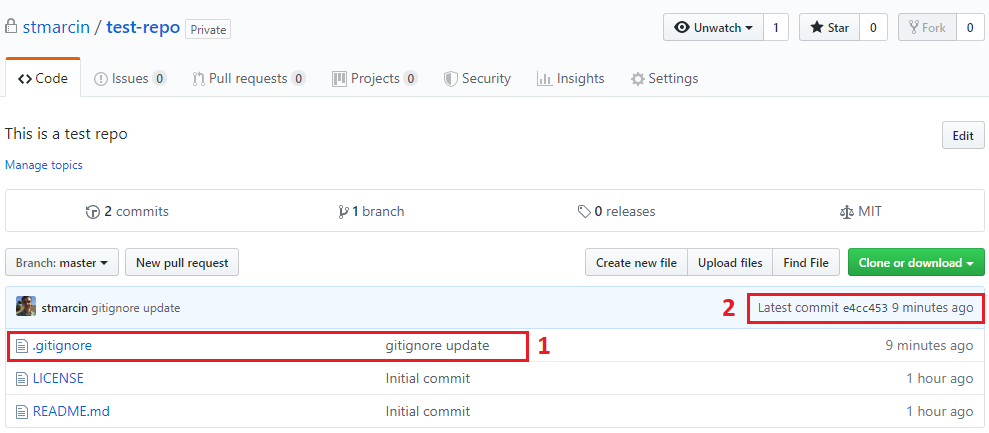Open the 1 branch list

pos(371,211)
